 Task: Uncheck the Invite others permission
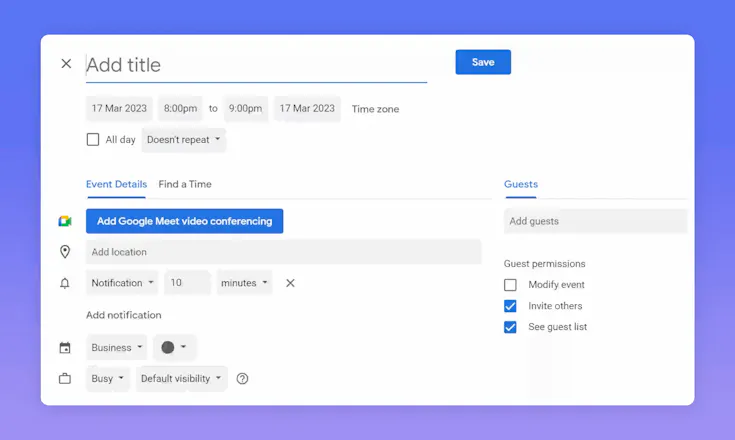click(x=510, y=306)
